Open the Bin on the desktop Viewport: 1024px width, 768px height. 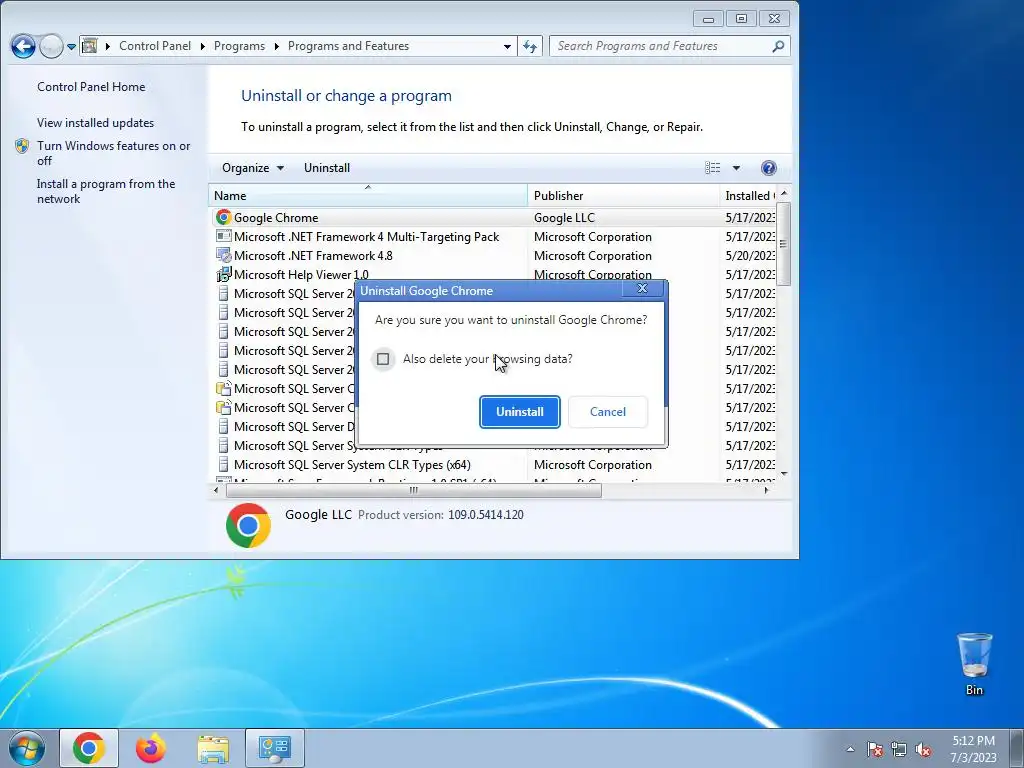[x=974, y=664]
